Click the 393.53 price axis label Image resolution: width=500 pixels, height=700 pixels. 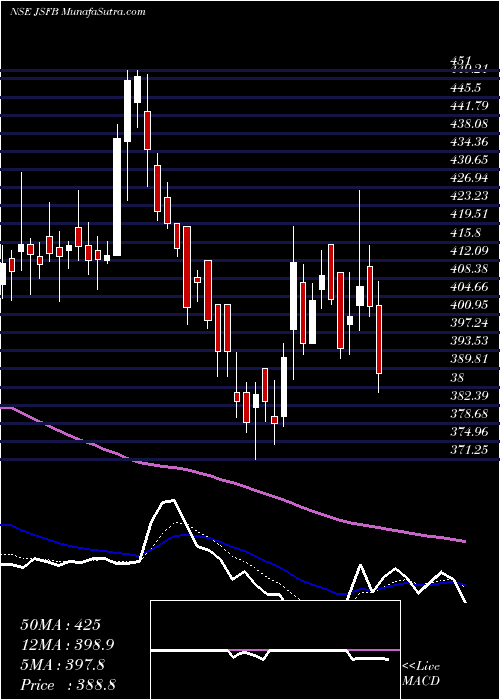point(468,341)
